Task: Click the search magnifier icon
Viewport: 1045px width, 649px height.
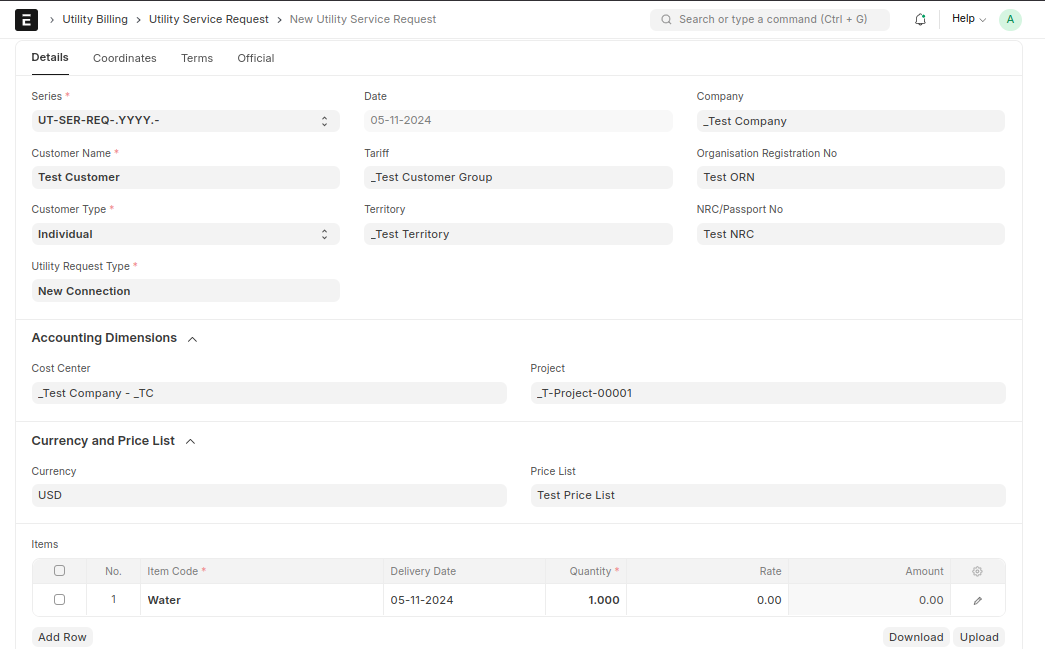Action: point(666,19)
